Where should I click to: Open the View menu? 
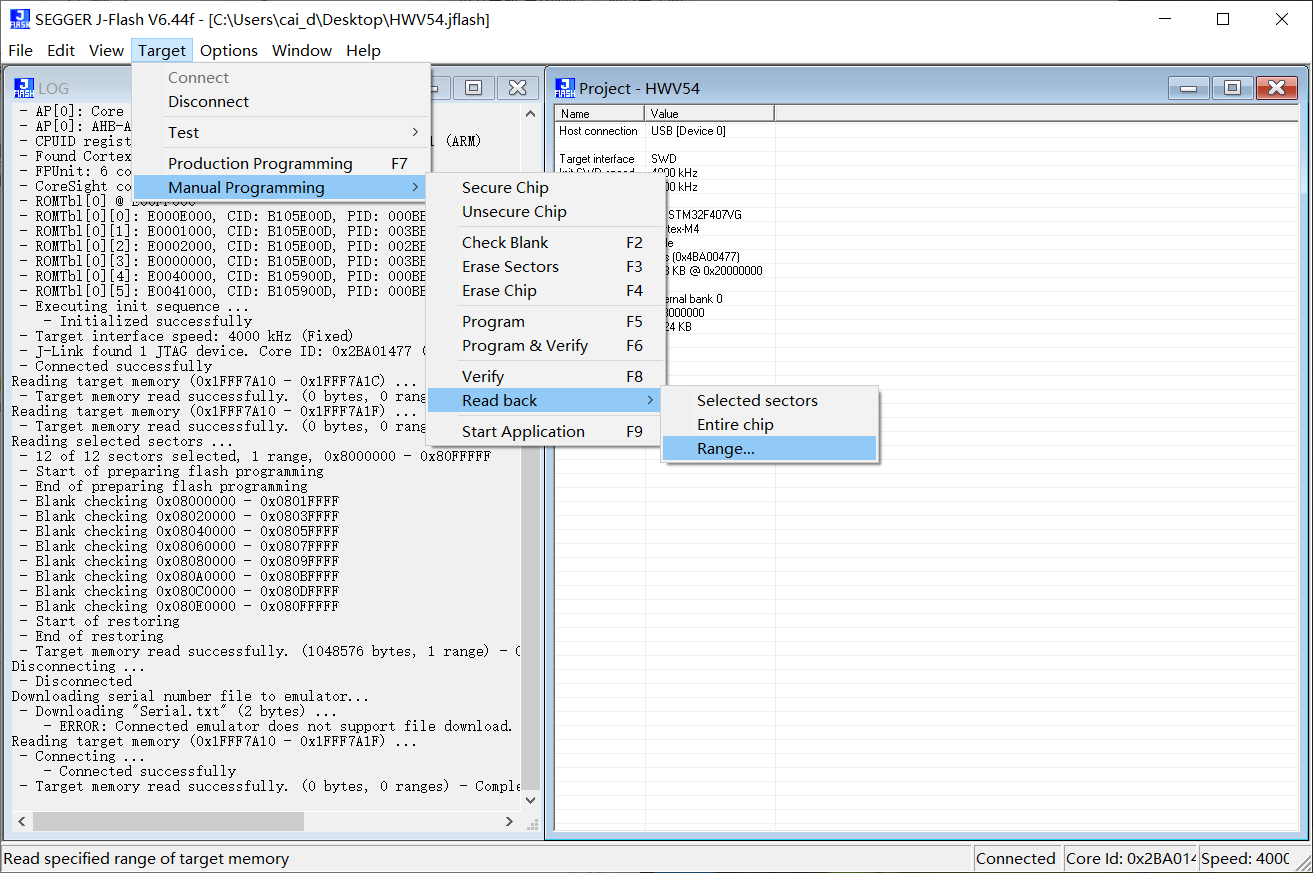106,50
